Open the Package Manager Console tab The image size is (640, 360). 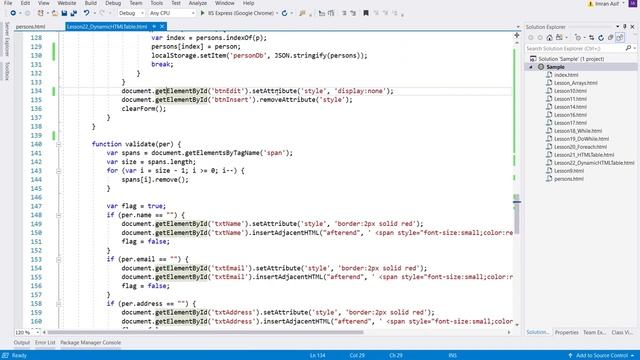[91, 342]
